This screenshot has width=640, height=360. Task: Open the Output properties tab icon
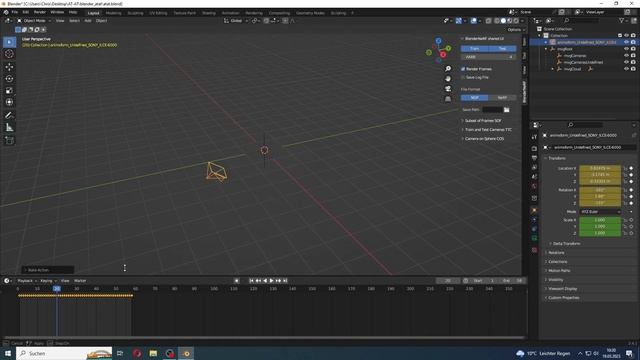[x=534, y=158]
